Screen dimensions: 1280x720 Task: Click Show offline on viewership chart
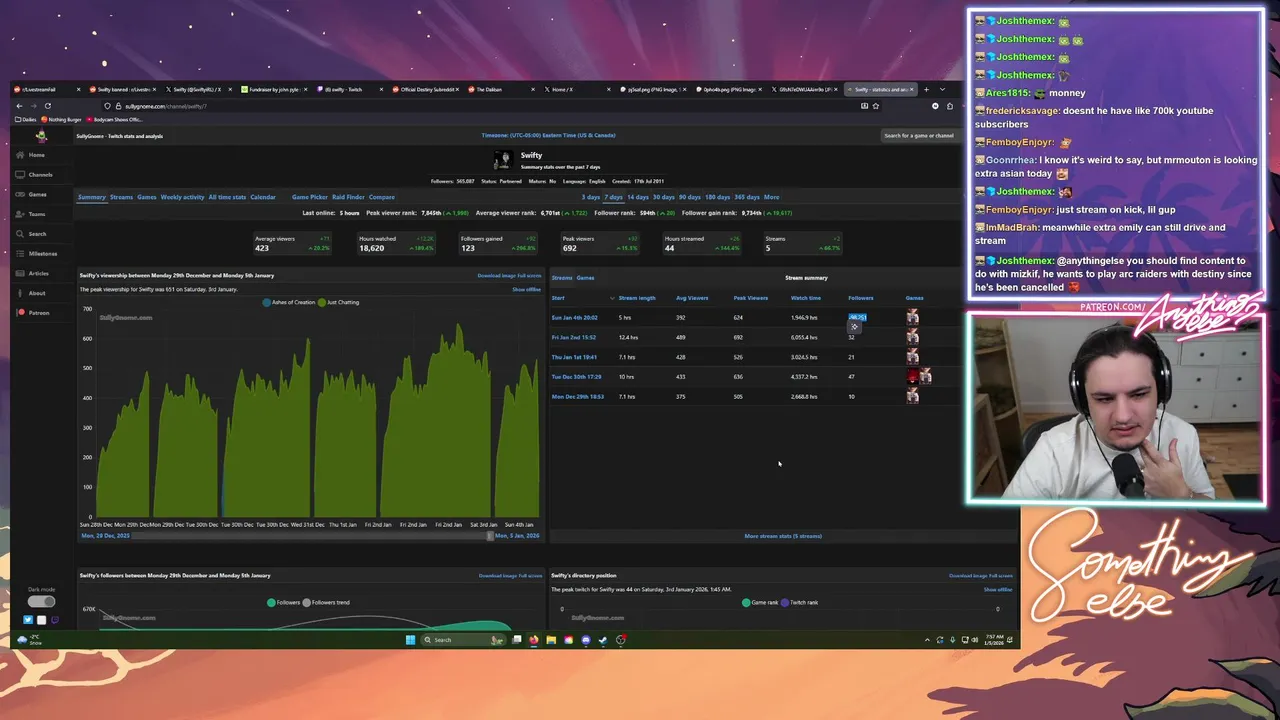[526, 289]
